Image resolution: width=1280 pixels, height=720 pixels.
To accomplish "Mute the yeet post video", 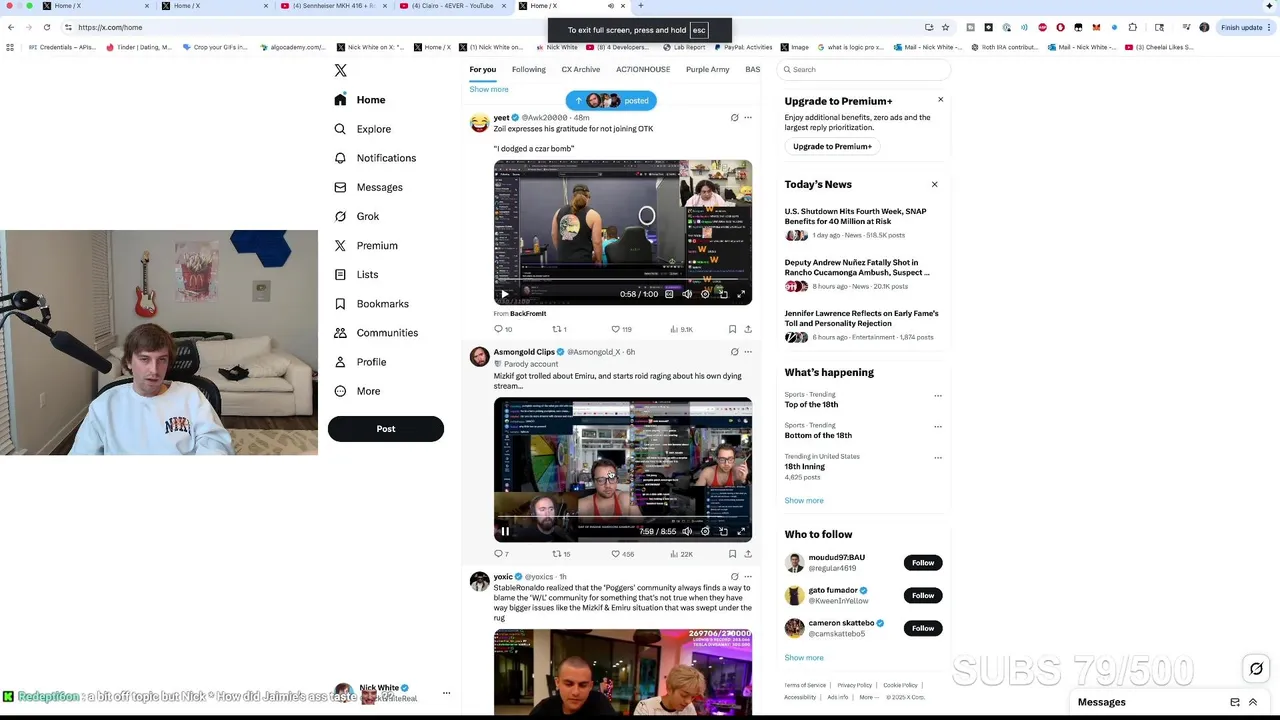I will tap(687, 294).
